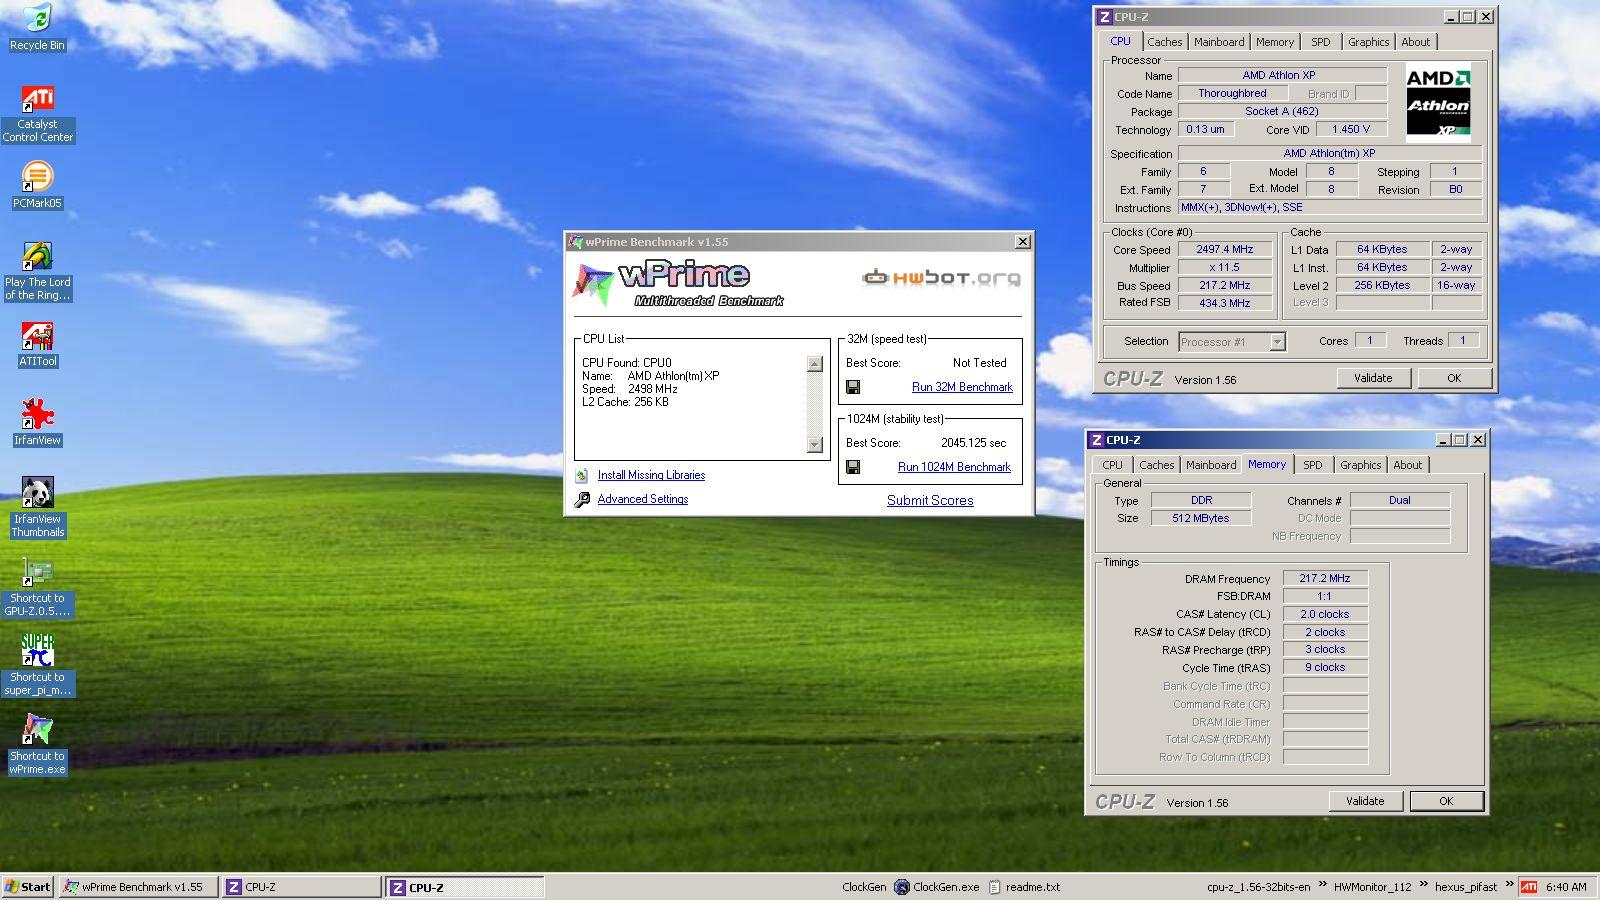Click OK in lower CPU-Z memory window
Viewport: 1600px width, 900px height.
click(1446, 801)
